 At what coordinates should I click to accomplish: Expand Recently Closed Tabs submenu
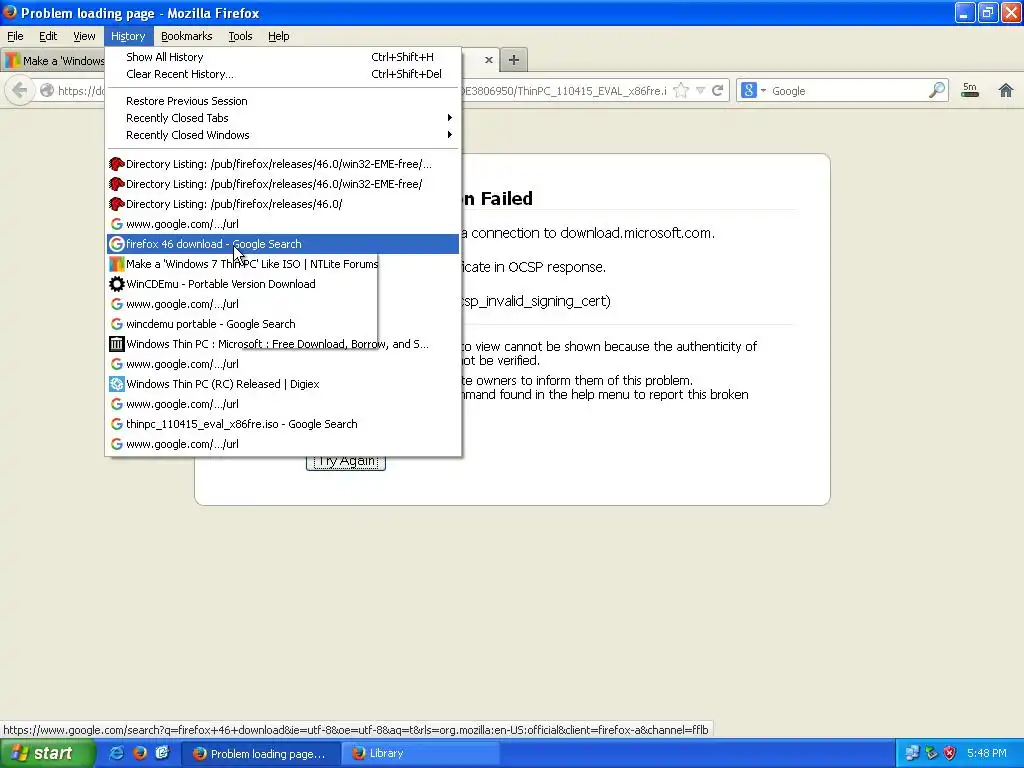[x=283, y=118]
